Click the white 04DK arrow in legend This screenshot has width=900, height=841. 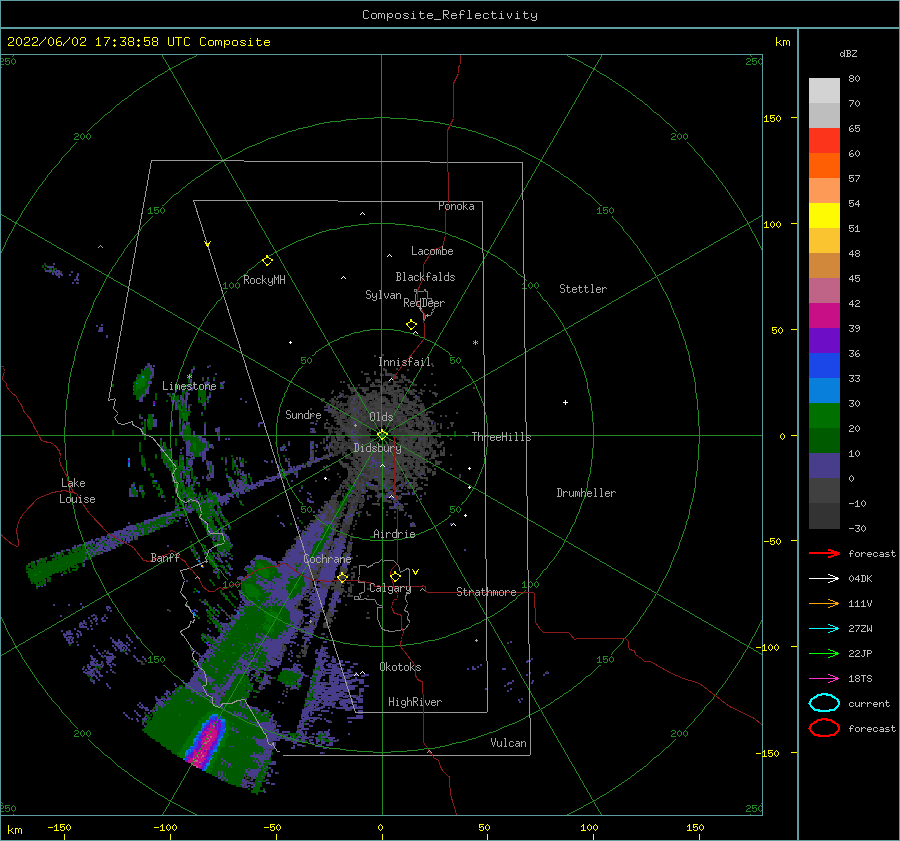824,579
